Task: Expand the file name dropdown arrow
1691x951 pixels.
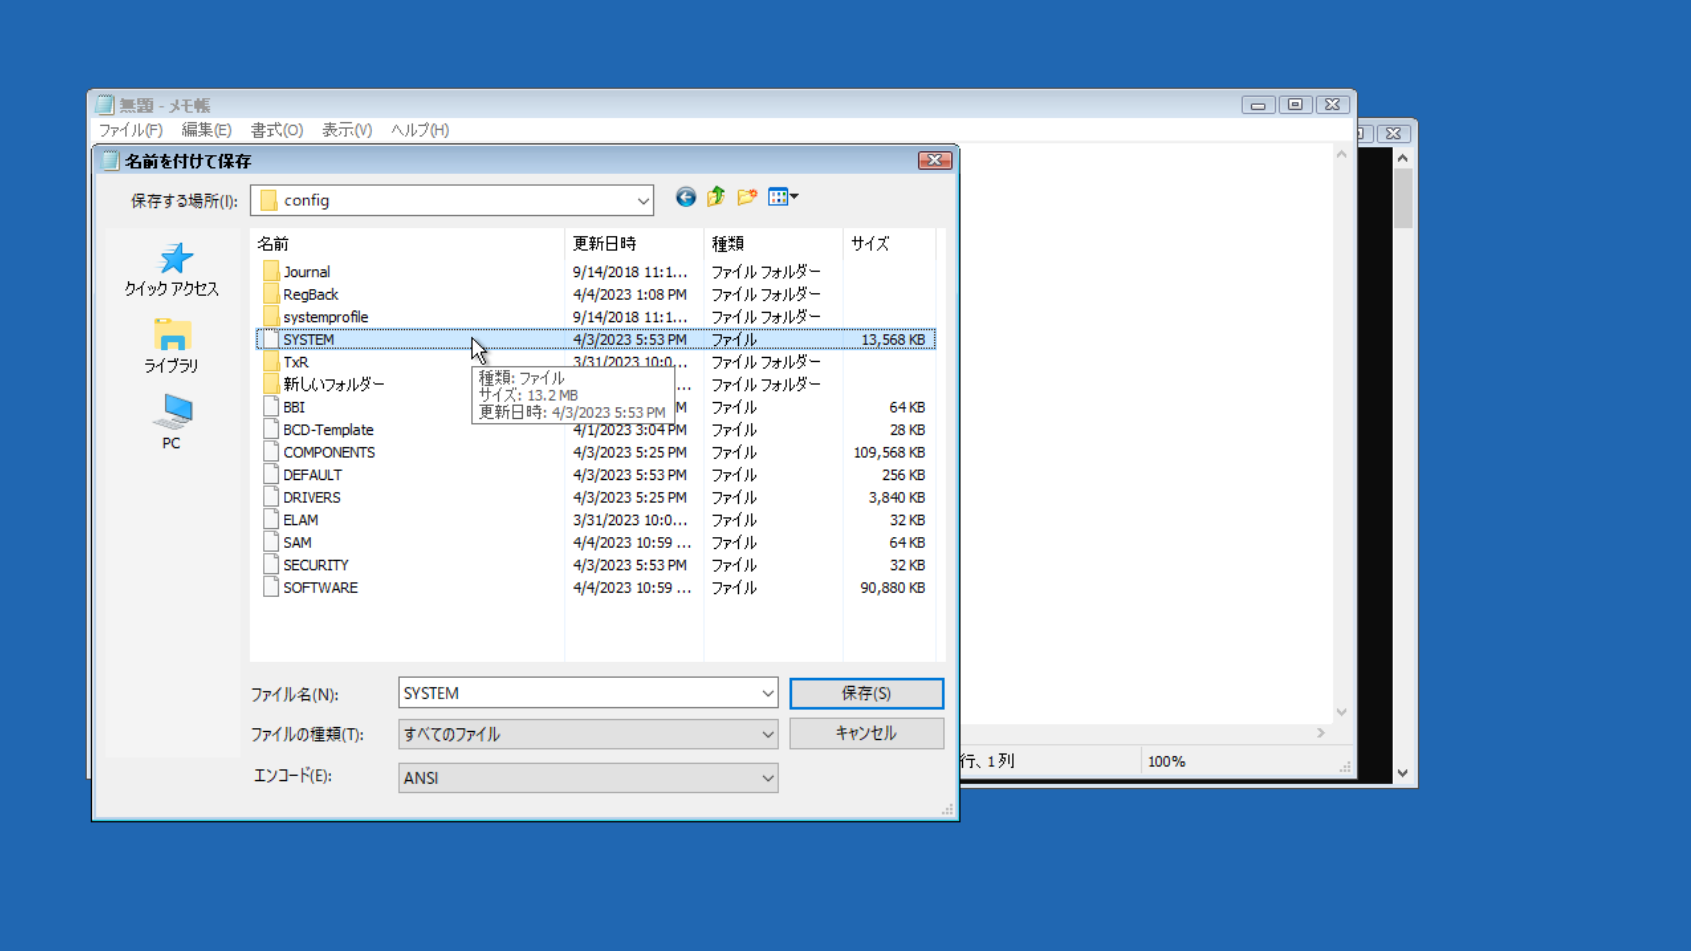Action: pyautogui.click(x=767, y=694)
